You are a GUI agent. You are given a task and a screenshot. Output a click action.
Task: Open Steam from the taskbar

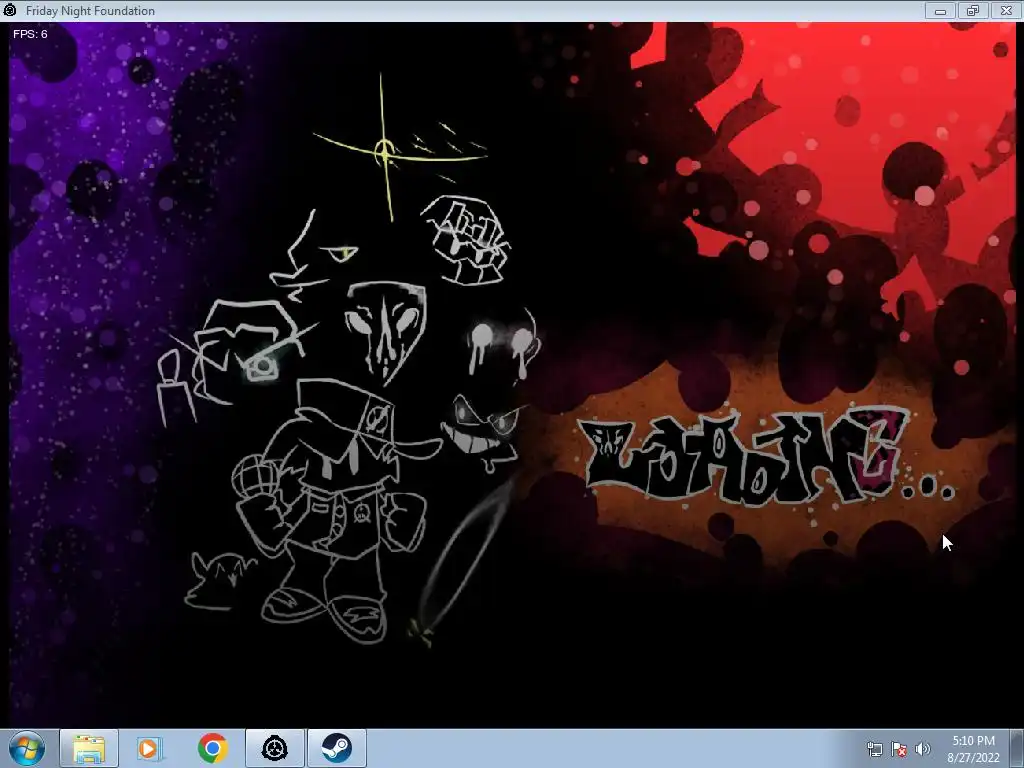(x=336, y=748)
